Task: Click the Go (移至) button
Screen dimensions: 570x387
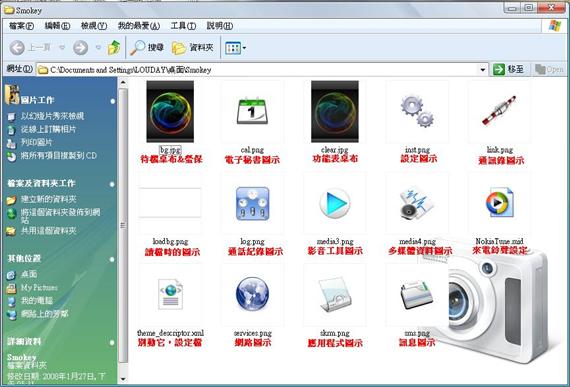Action: pos(509,69)
